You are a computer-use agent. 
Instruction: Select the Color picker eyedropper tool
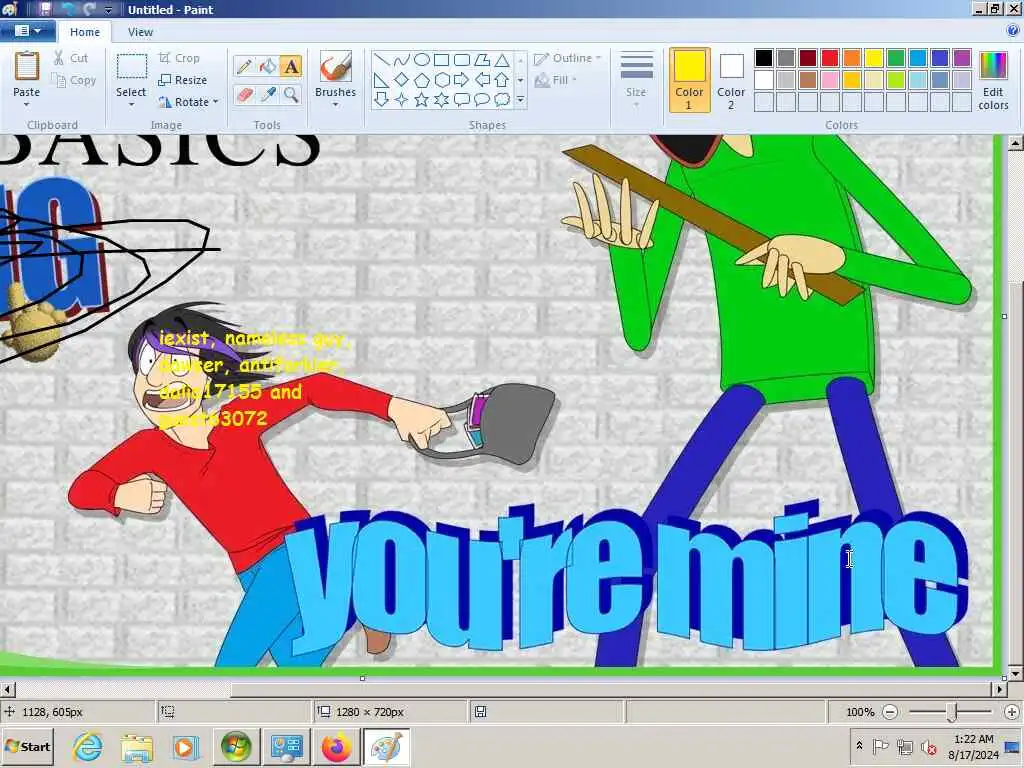pyautogui.click(x=268, y=95)
